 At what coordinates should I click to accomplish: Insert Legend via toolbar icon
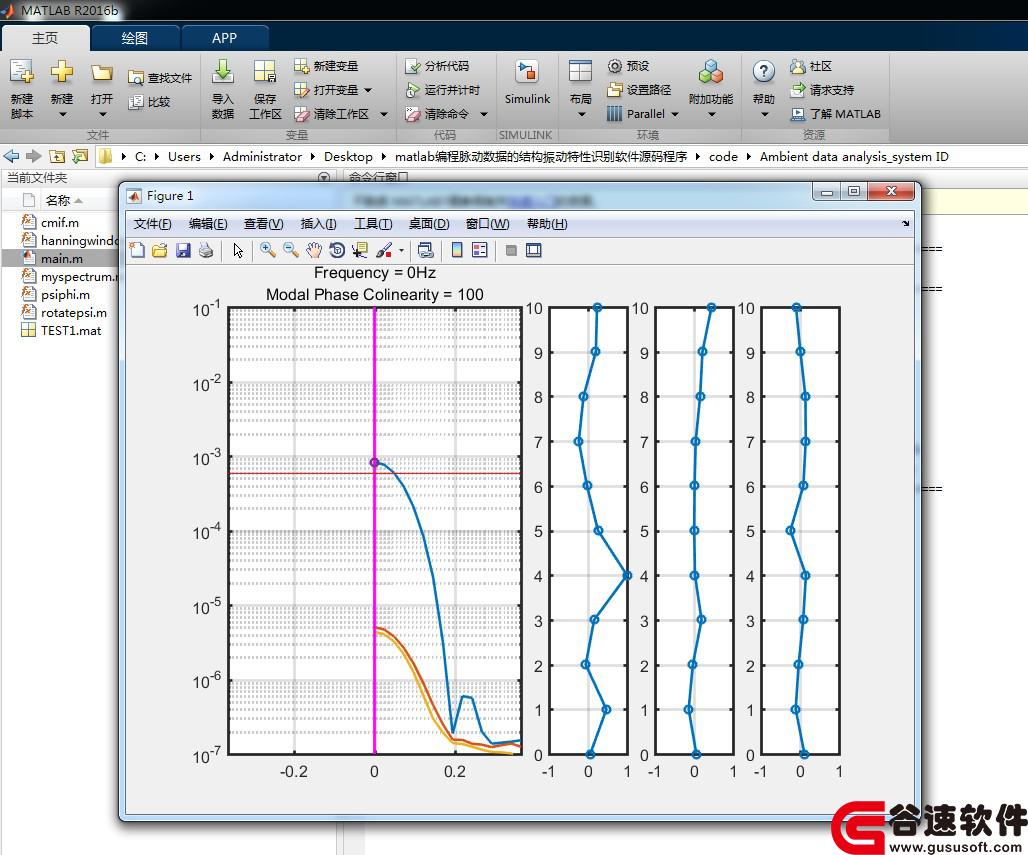480,250
